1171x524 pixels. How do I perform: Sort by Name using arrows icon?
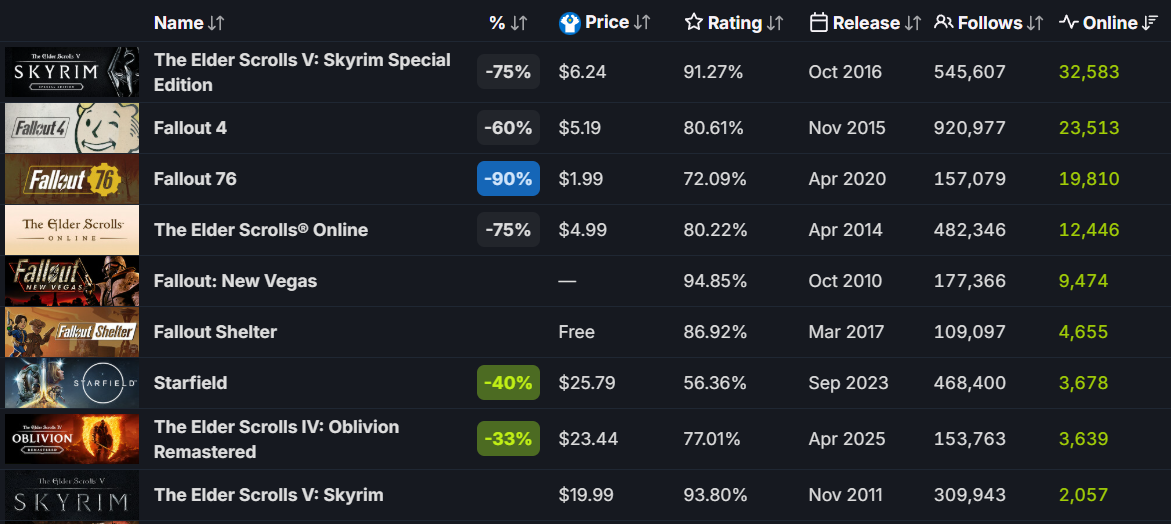pyautogui.click(x=216, y=23)
